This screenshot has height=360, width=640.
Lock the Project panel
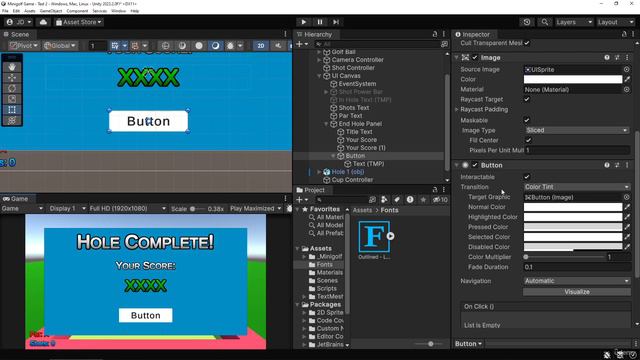pos(435,190)
